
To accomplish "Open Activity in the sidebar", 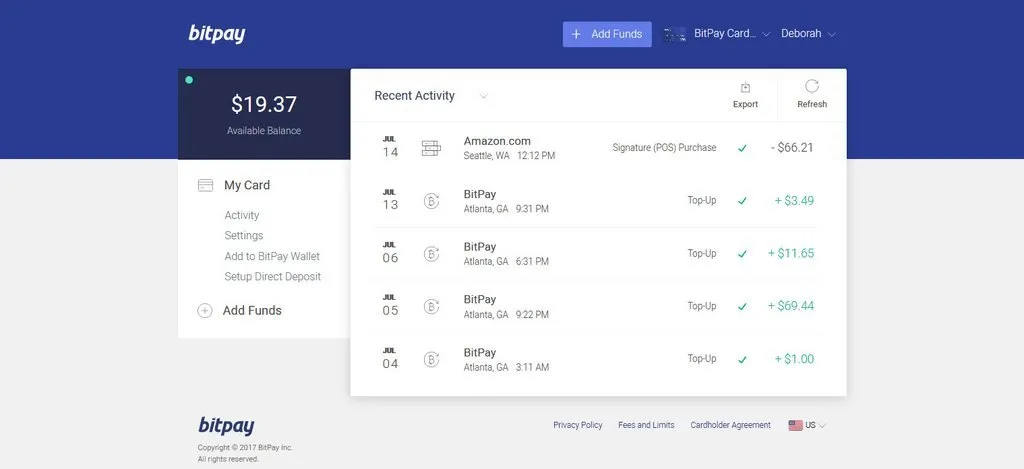I will 242,215.
